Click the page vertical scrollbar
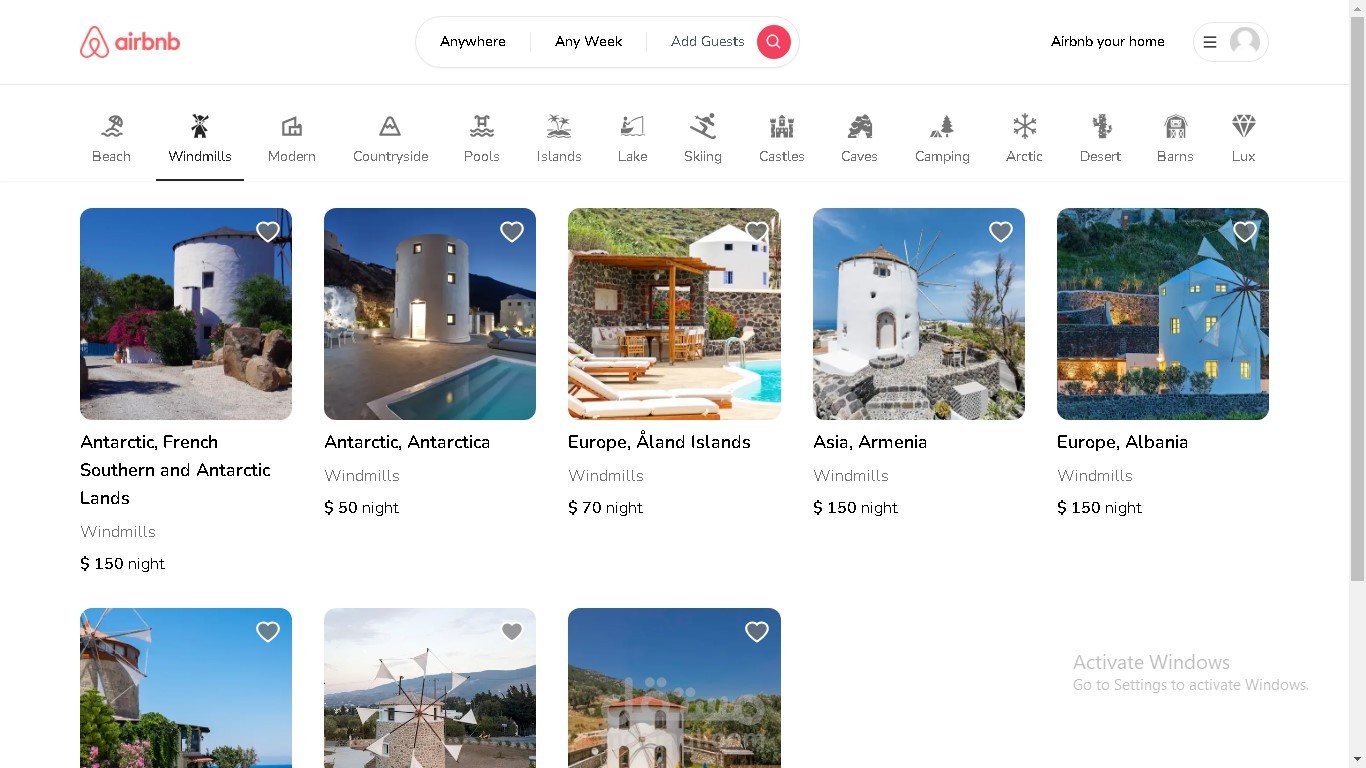The image size is (1366, 768). click(x=1357, y=298)
